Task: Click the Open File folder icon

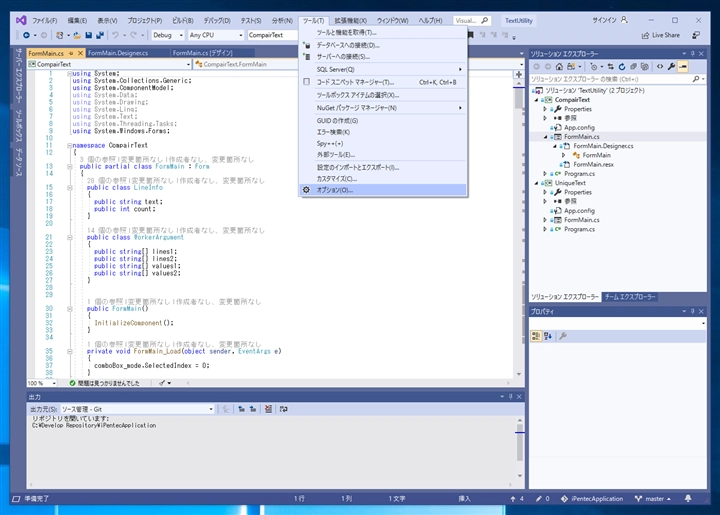Action: point(77,35)
